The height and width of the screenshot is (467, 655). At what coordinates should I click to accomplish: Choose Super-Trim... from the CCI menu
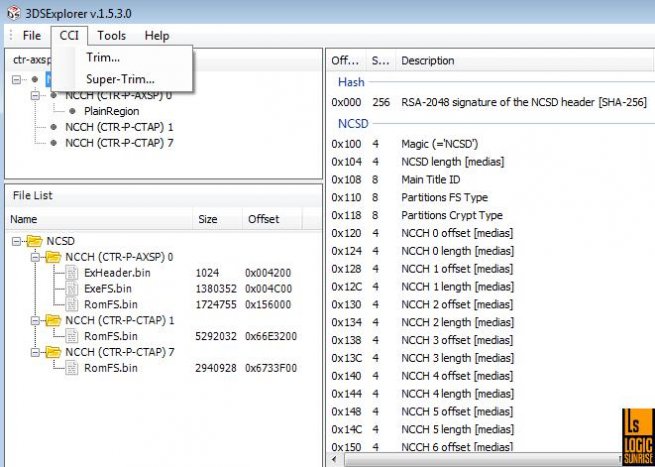pos(120,79)
